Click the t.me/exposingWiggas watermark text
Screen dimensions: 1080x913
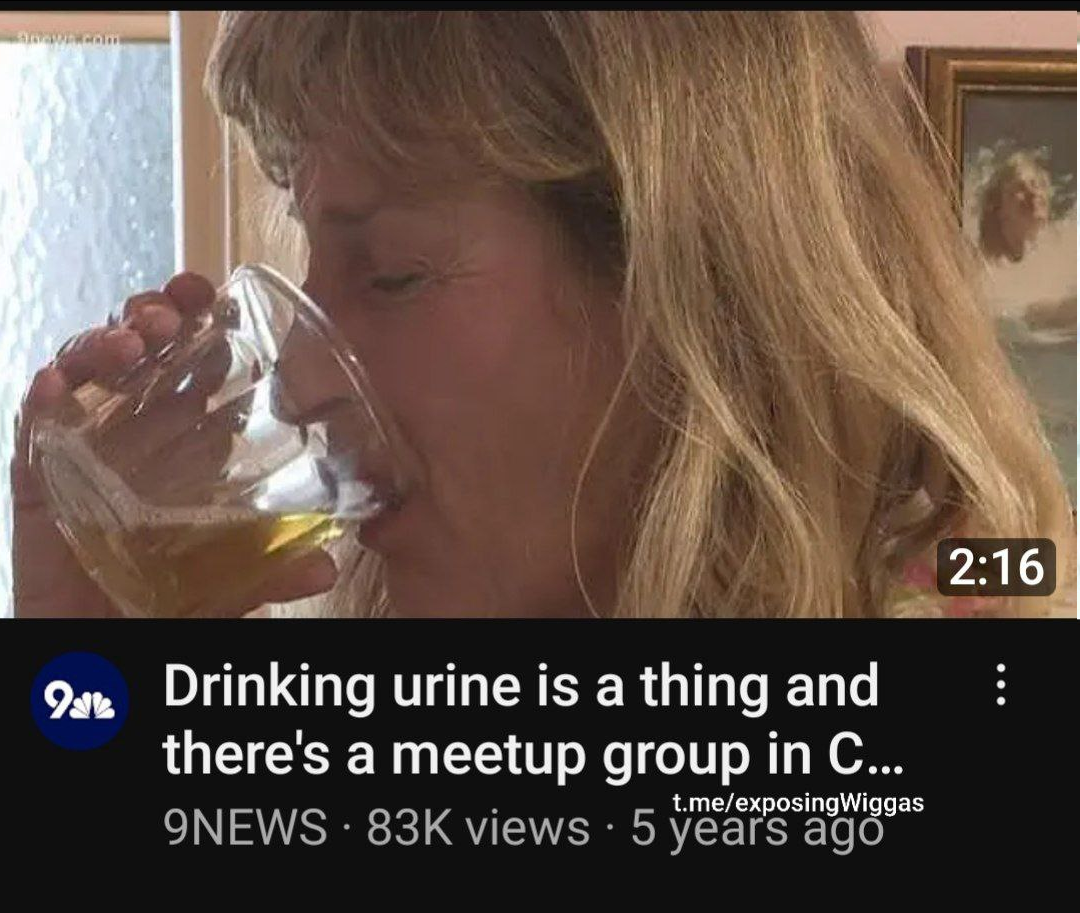tap(798, 802)
